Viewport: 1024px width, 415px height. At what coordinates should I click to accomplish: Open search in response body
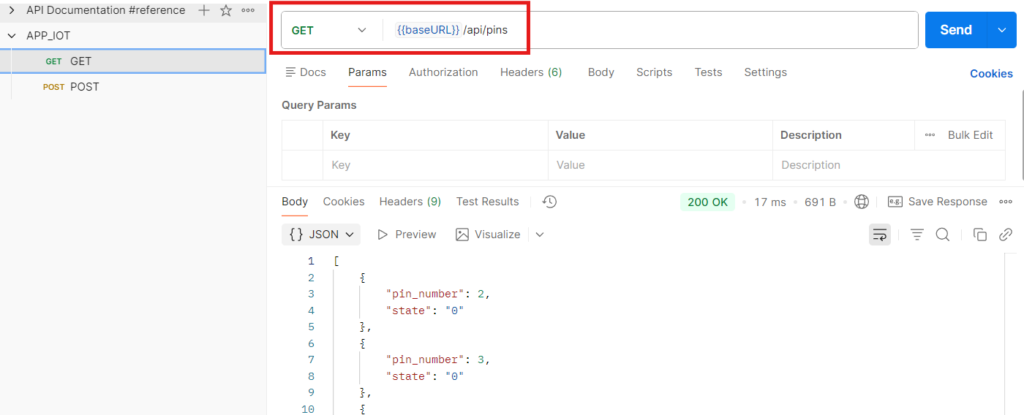coord(942,234)
